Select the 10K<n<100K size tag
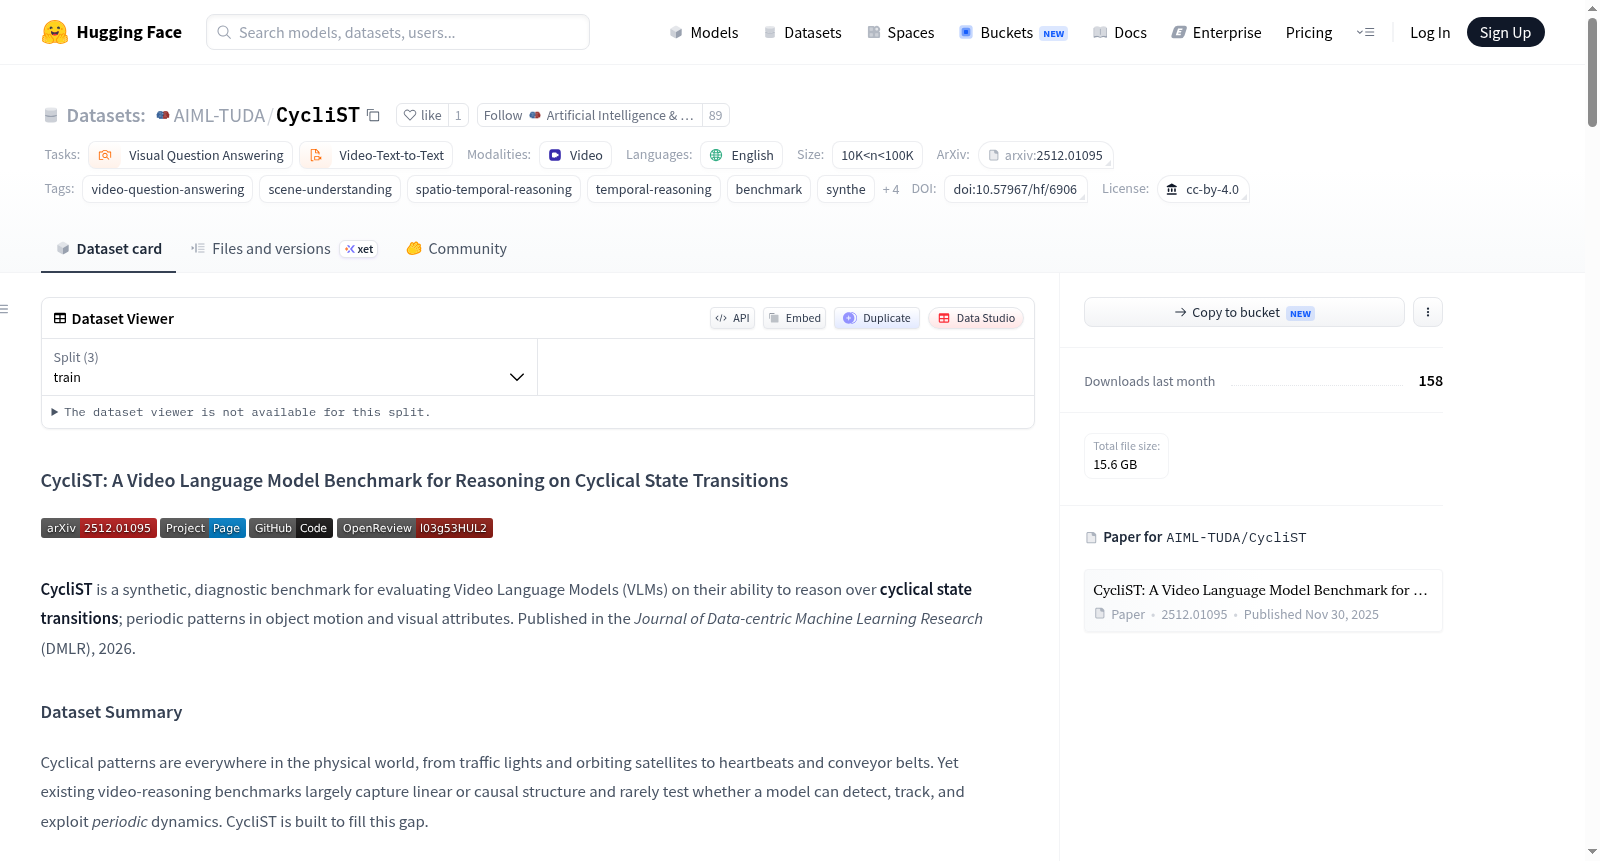Screen dimensions: 1600x861 point(877,155)
